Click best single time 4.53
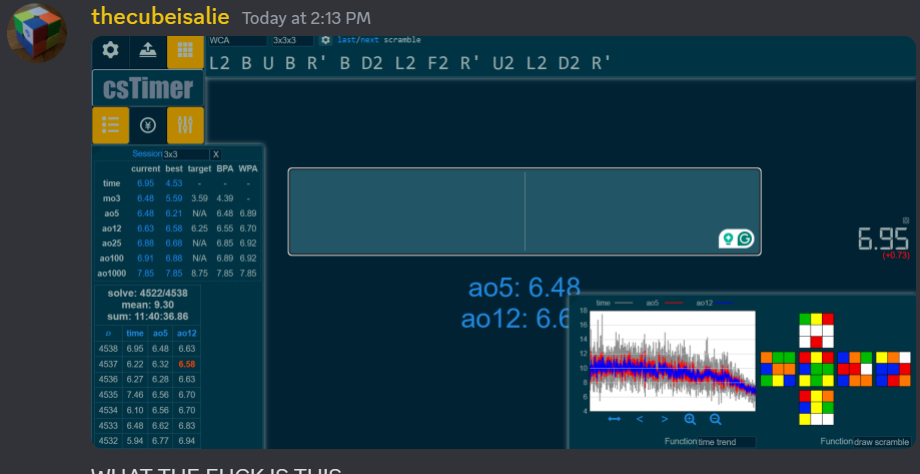 (x=174, y=184)
